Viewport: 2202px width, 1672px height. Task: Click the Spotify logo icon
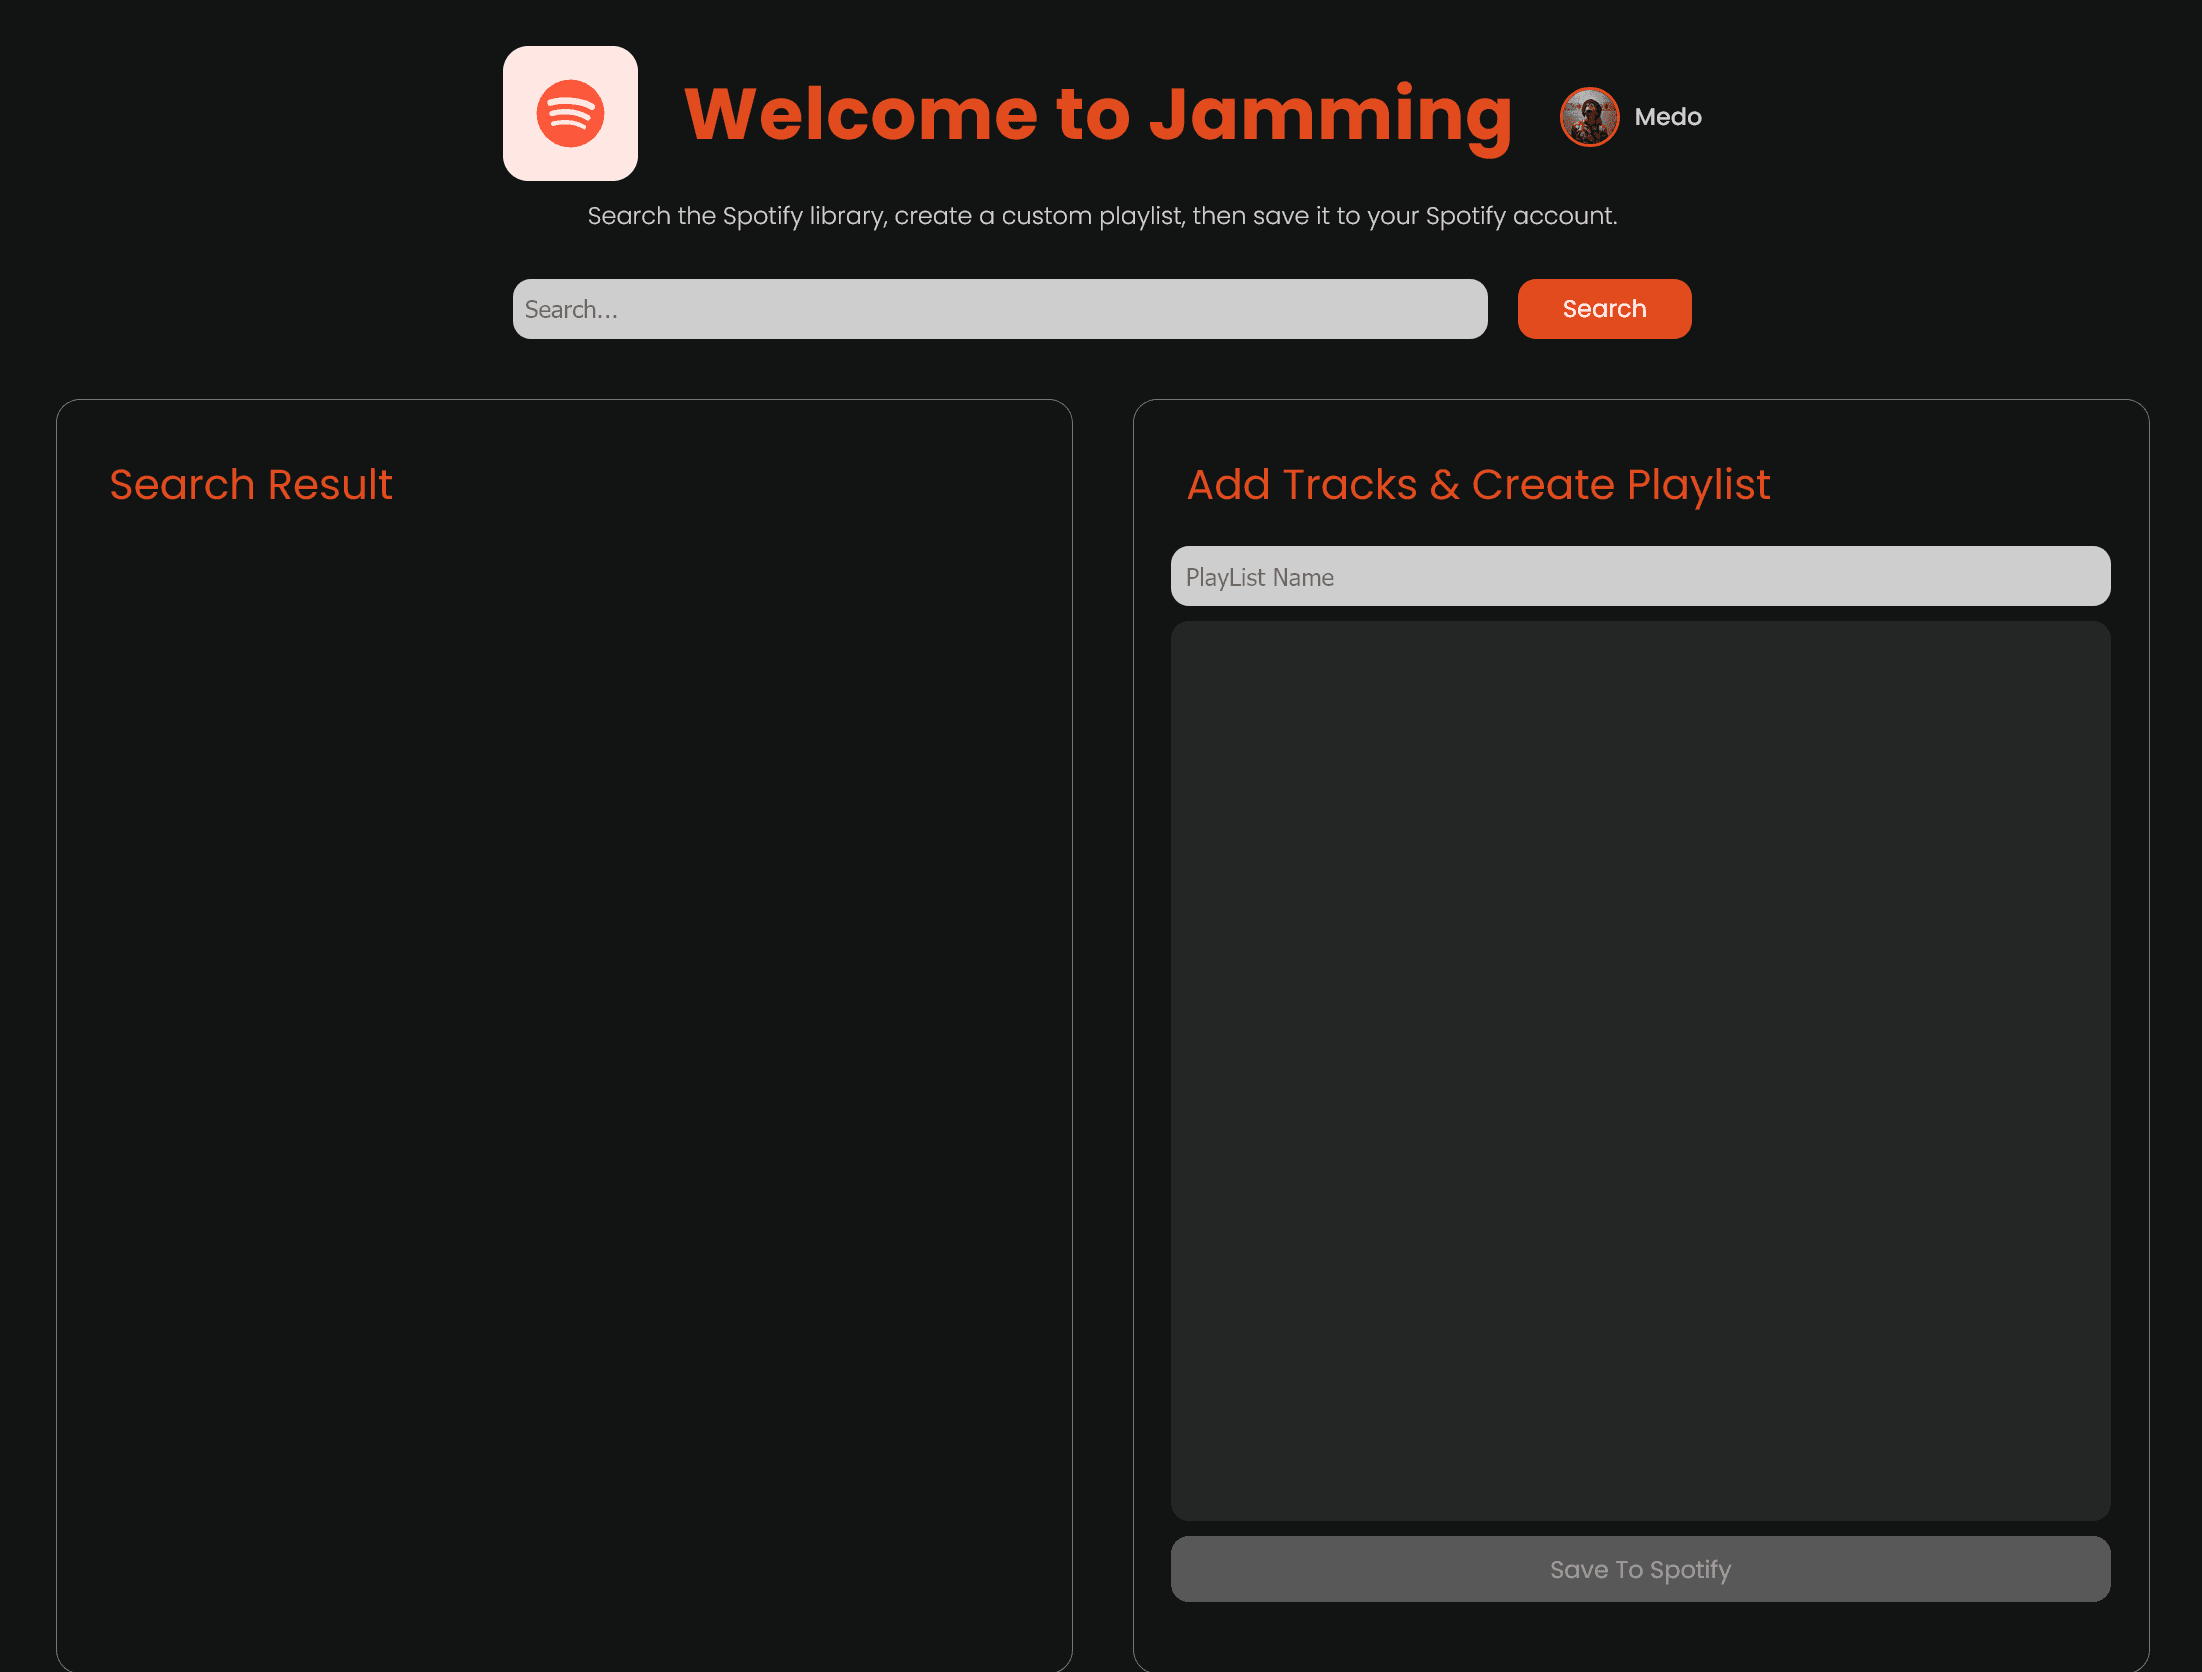(x=570, y=113)
